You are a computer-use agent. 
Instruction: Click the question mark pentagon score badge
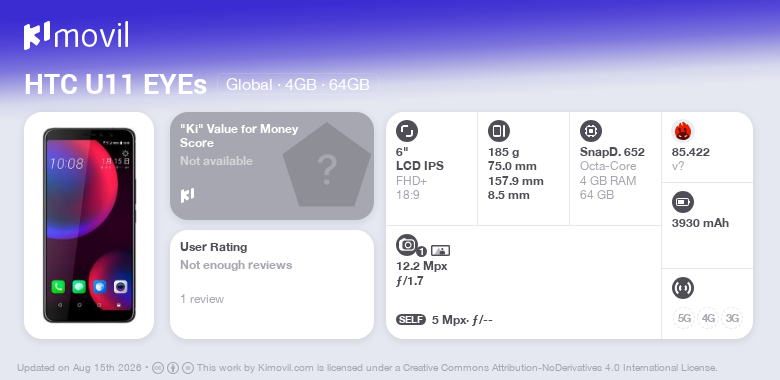(327, 166)
